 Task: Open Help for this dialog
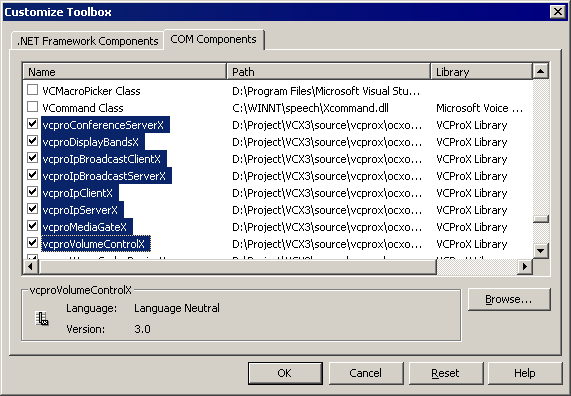525,373
